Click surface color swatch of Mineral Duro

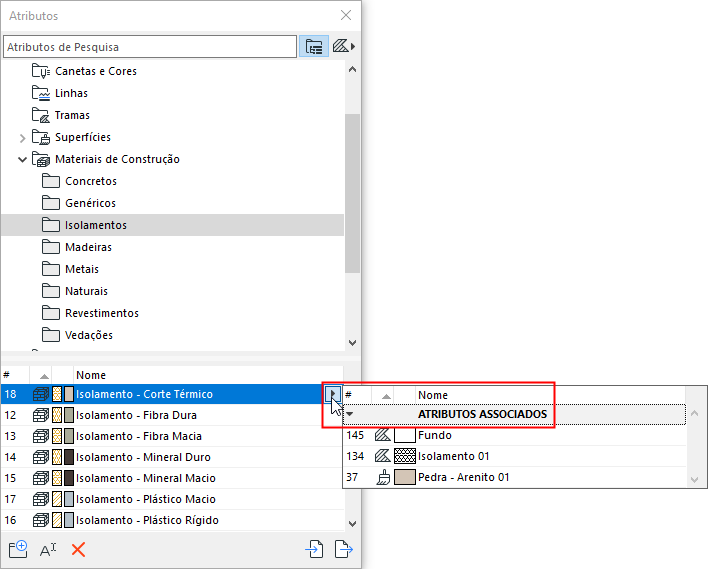pyautogui.click(x=69, y=457)
